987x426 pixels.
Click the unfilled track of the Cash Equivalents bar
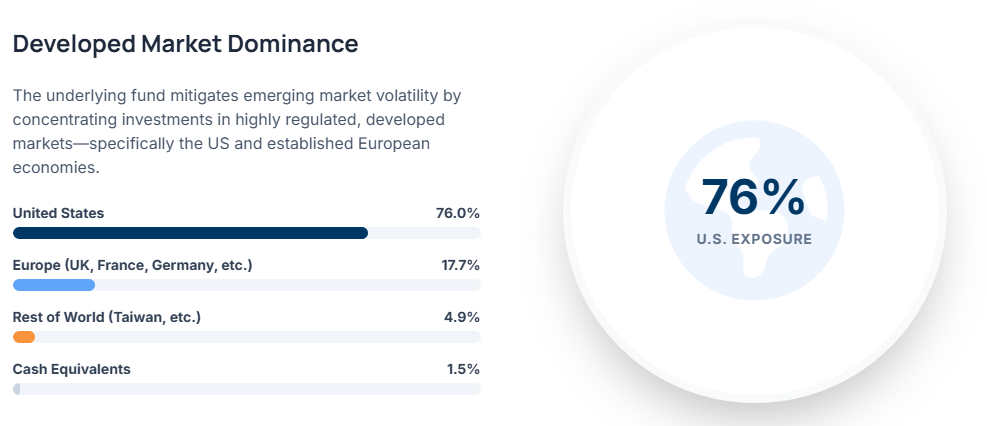point(250,389)
